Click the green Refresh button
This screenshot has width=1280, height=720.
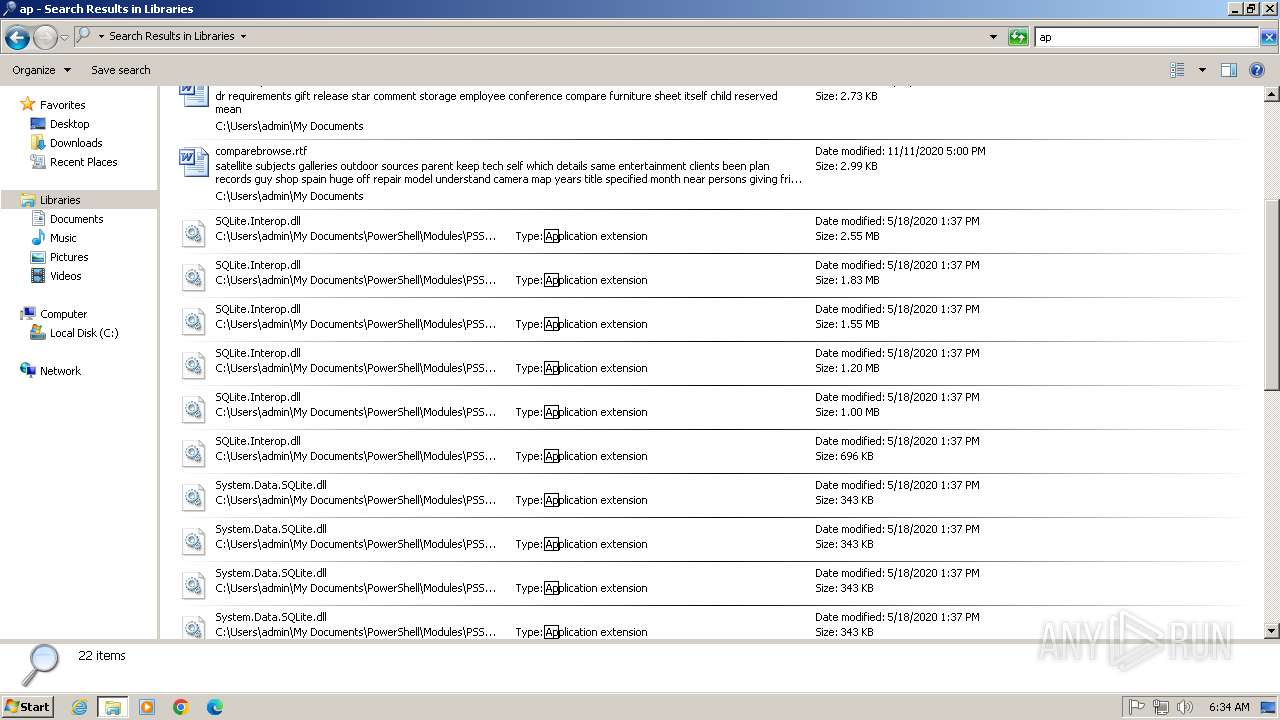click(x=1018, y=37)
